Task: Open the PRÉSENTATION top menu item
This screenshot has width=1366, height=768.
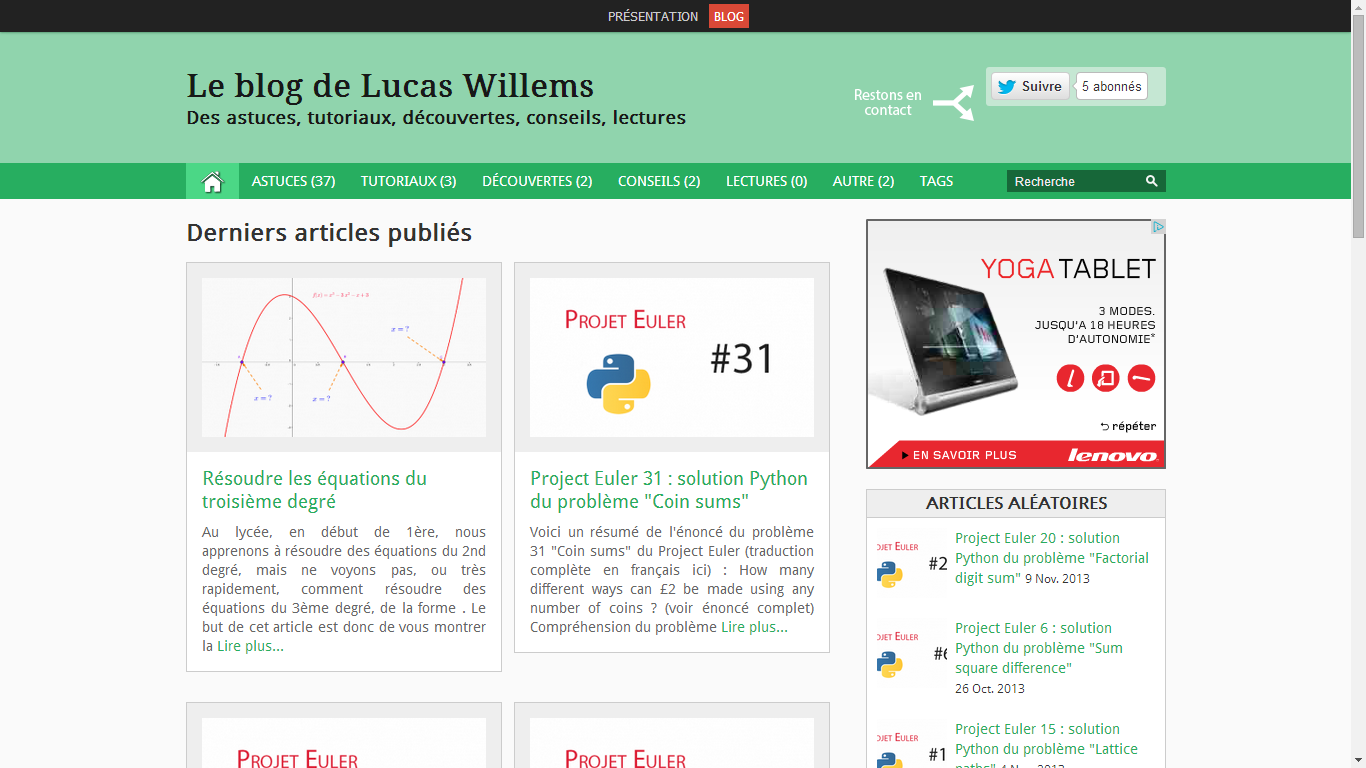Action: 653,16
